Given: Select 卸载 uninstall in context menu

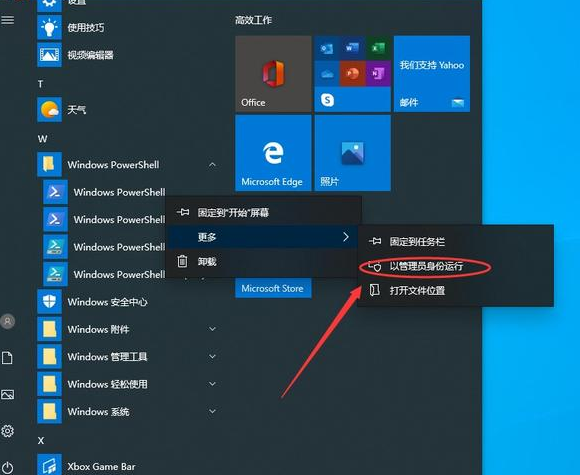Looking at the screenshot, I should (x=263, y=262).
